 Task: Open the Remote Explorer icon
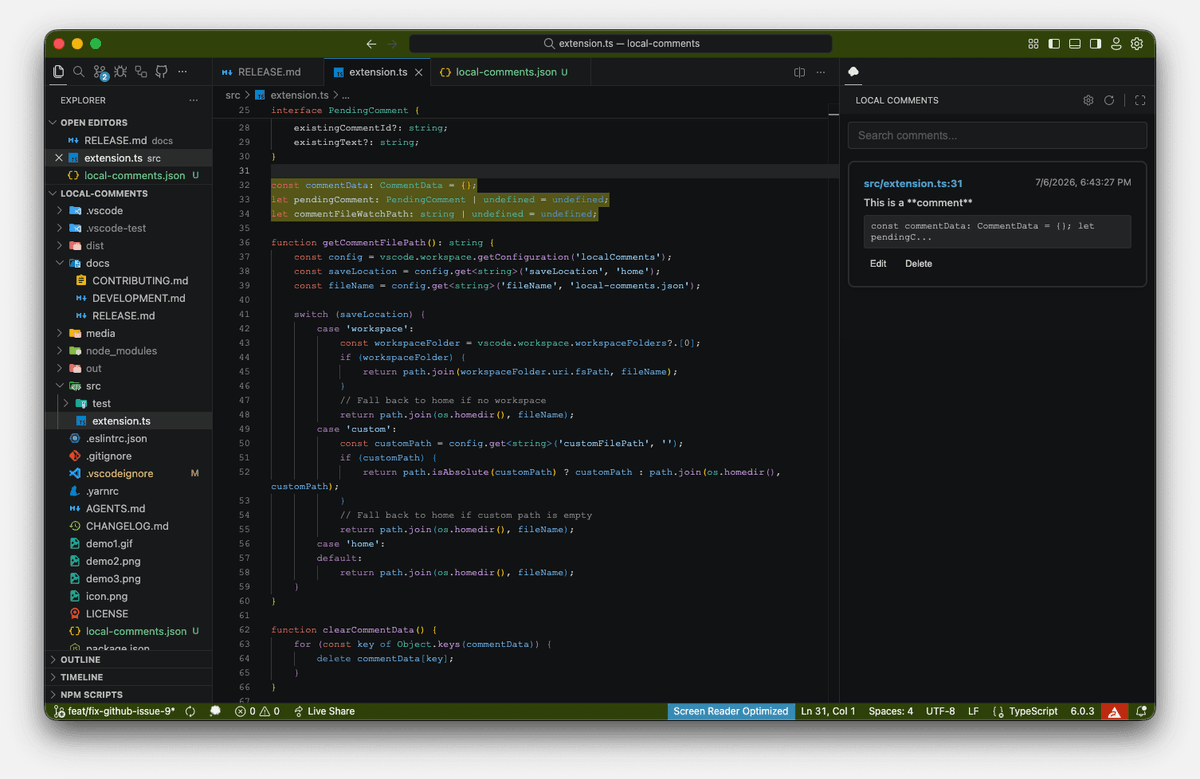pos(140,72)
